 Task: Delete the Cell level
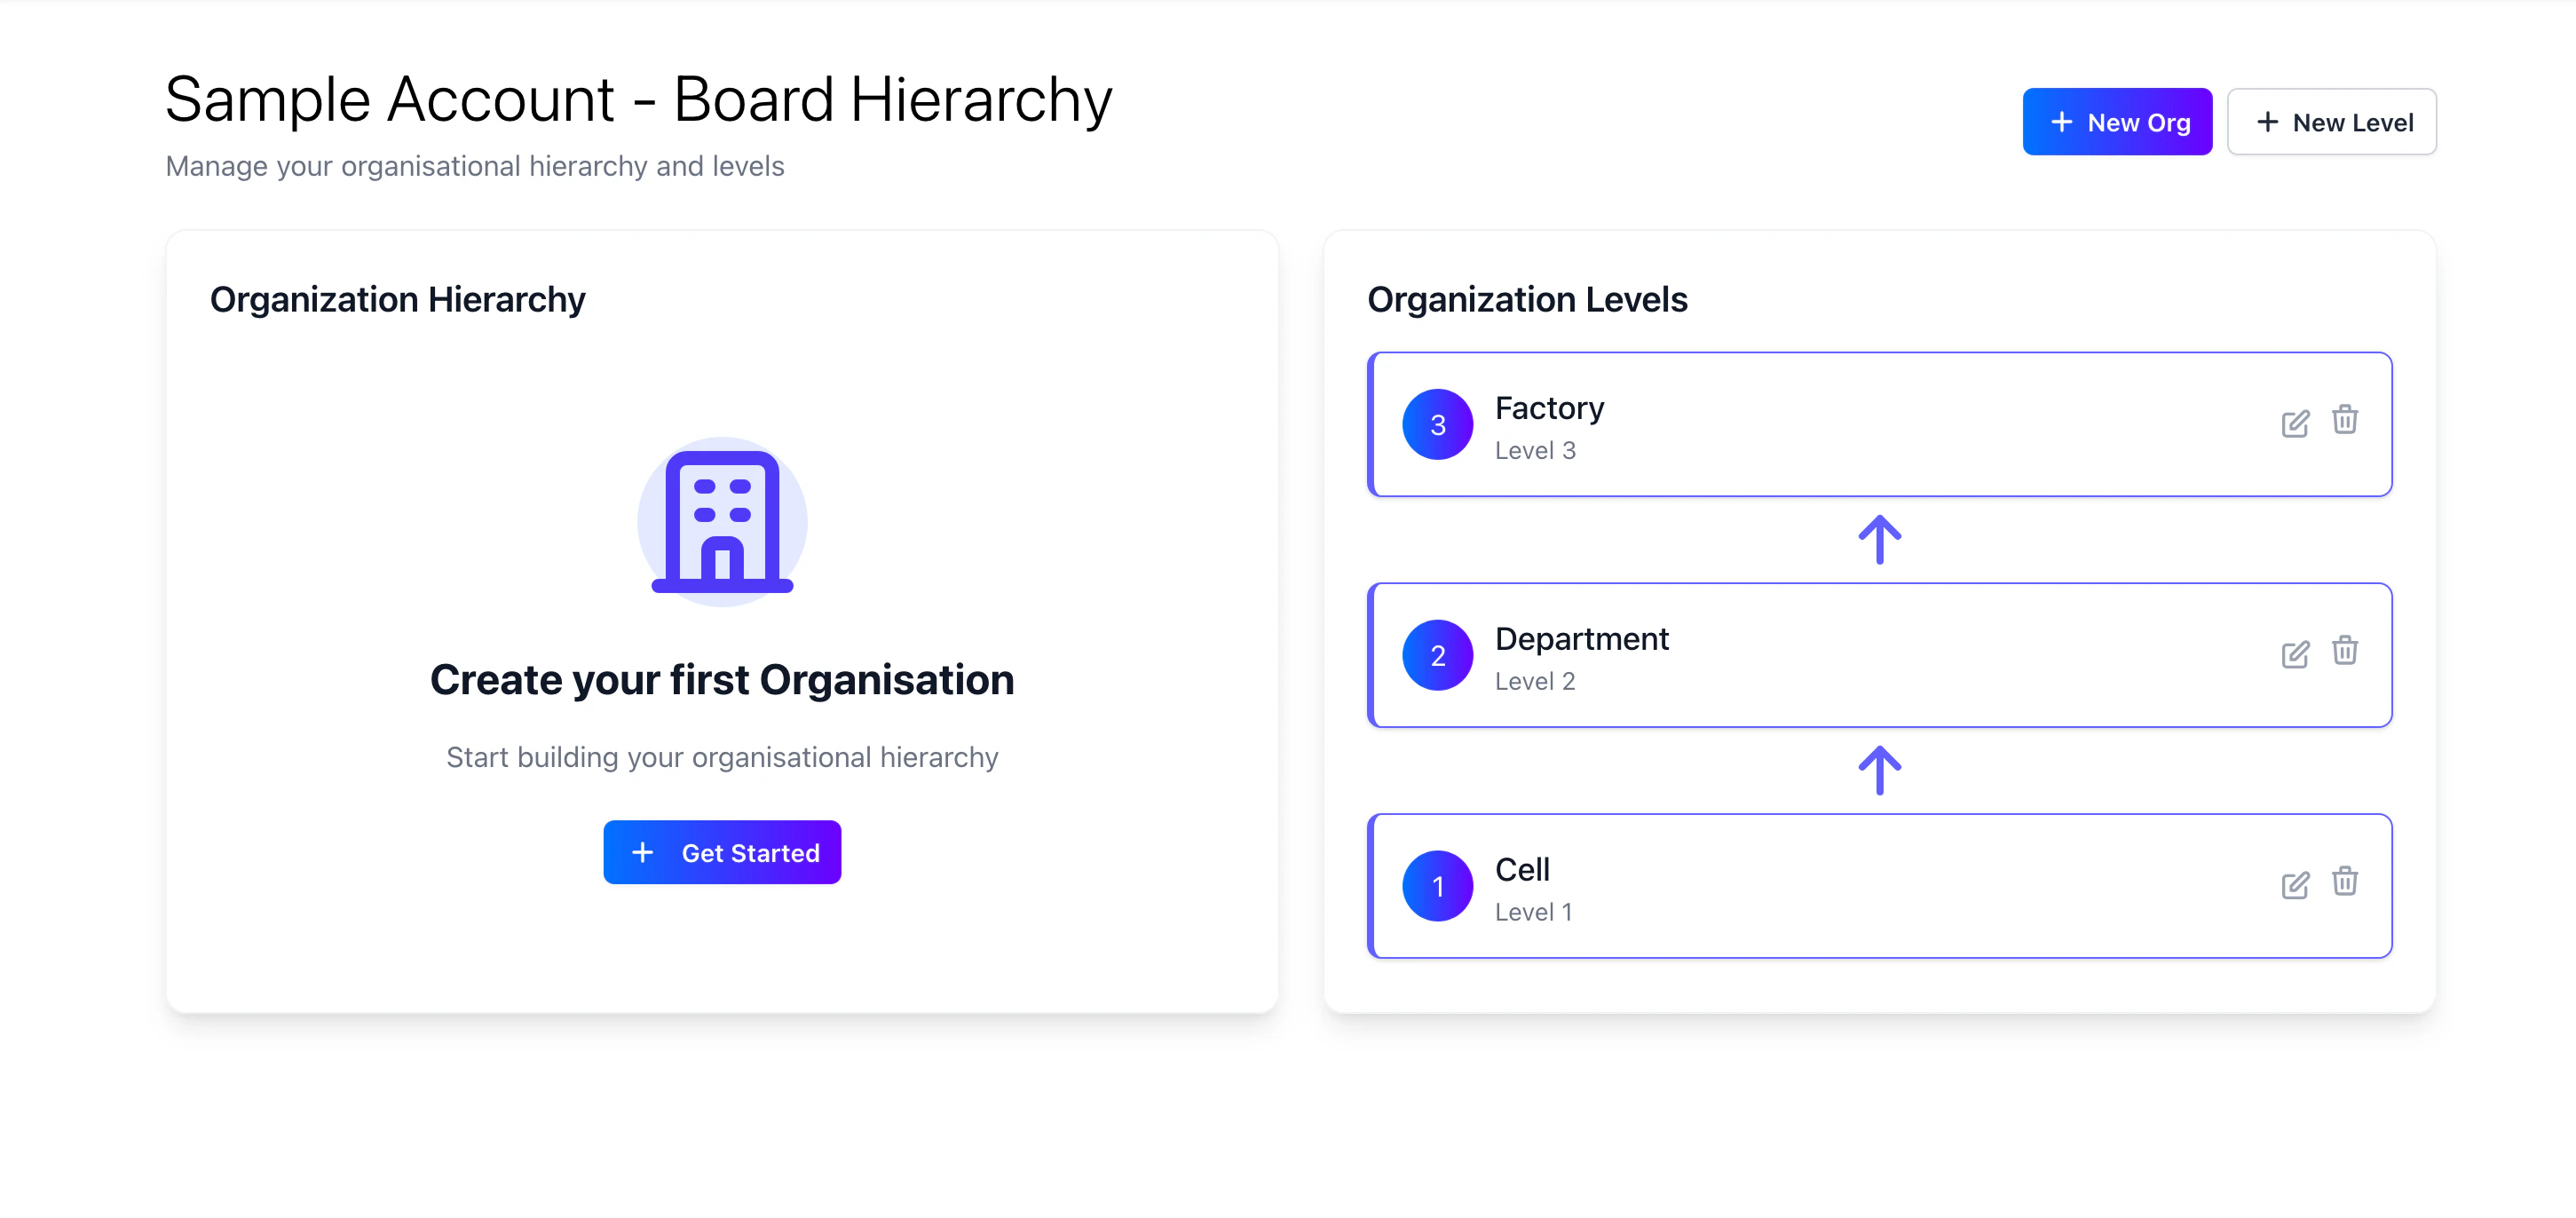(x=2346, y=883)
